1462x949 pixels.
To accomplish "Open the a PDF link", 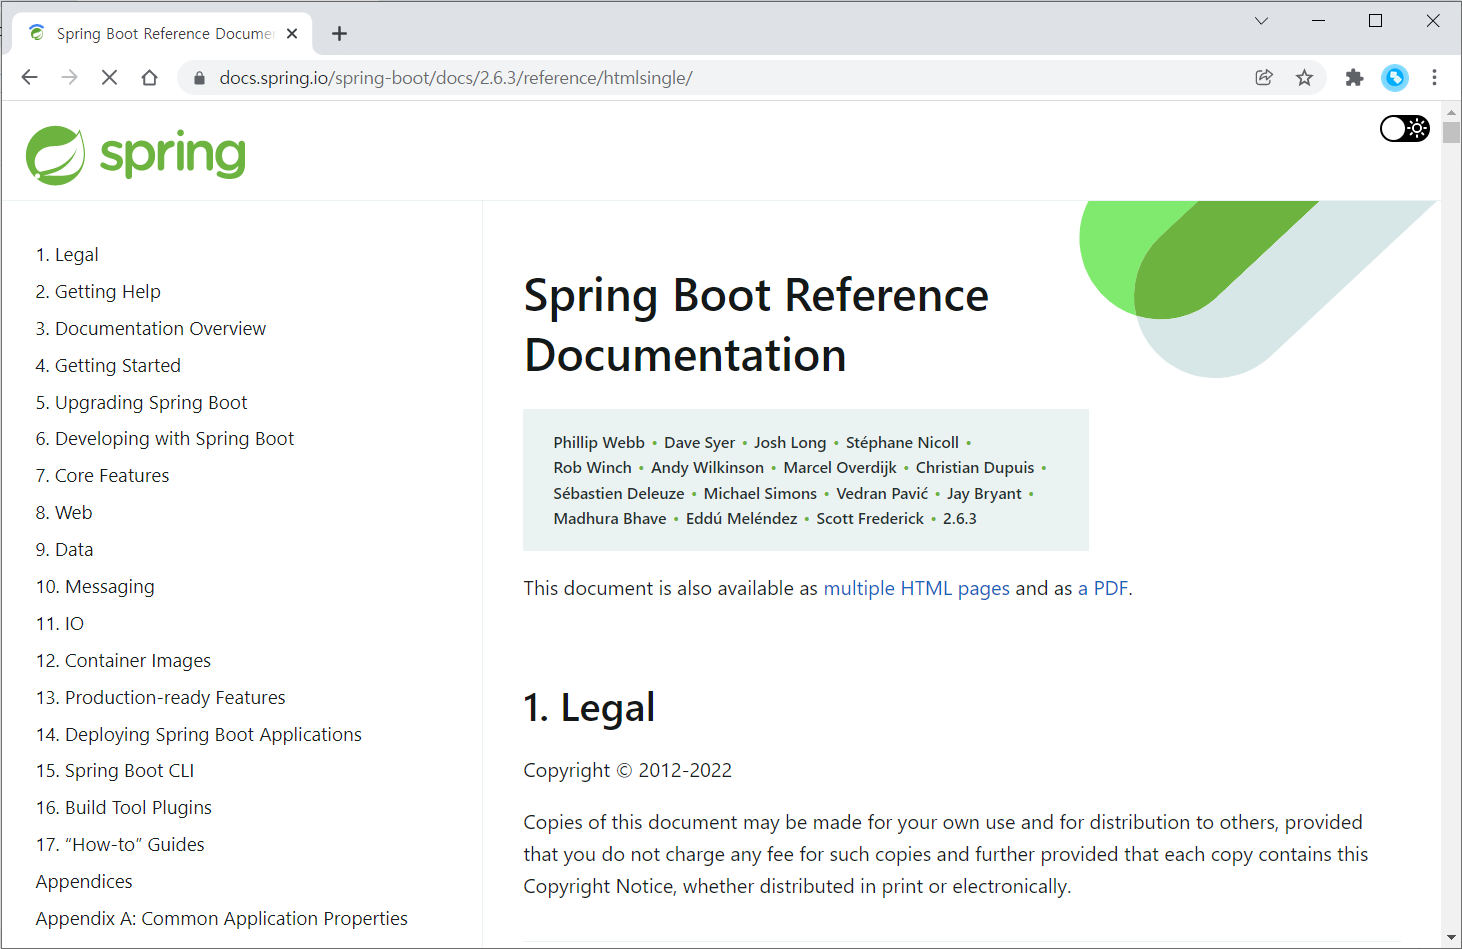I will pos(1103,588).
